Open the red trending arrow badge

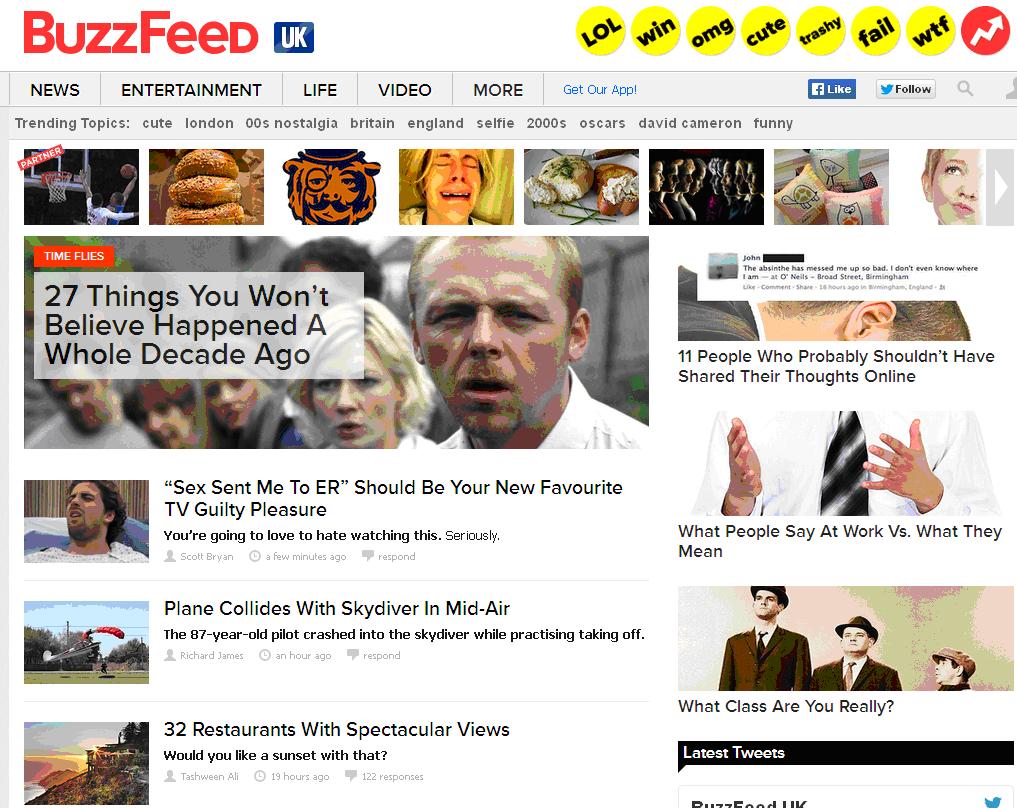point(985,30)
